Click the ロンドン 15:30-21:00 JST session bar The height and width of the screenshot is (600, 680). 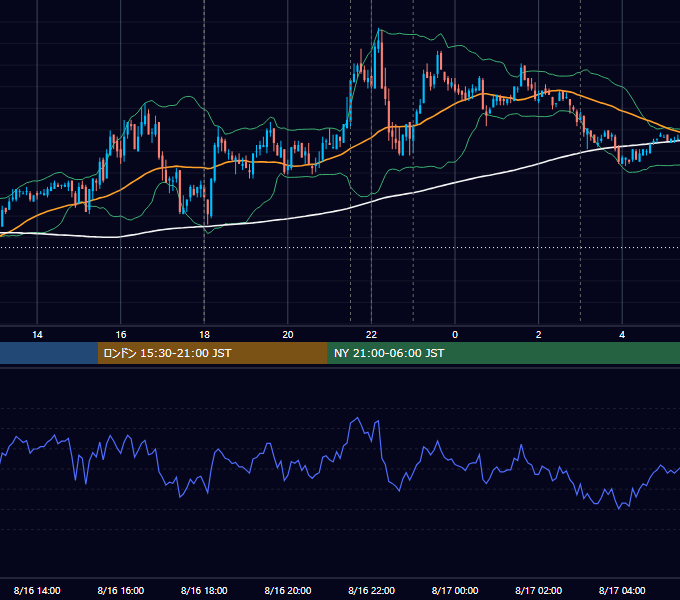coord(212,353)
